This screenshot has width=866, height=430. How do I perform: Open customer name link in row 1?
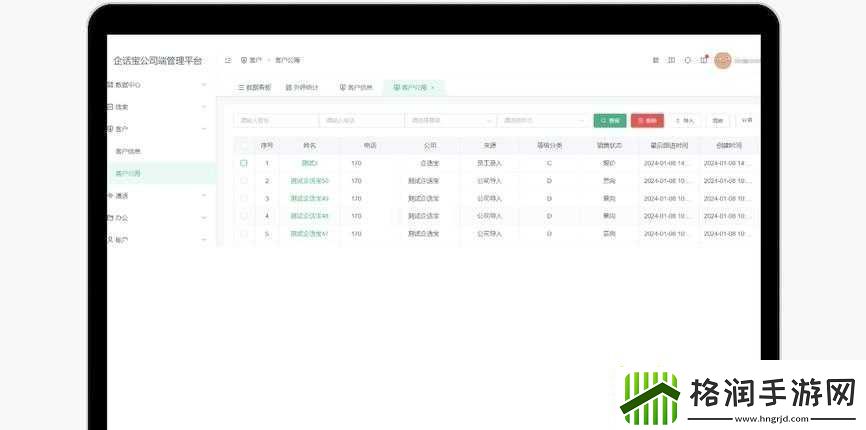click(310, 163)
